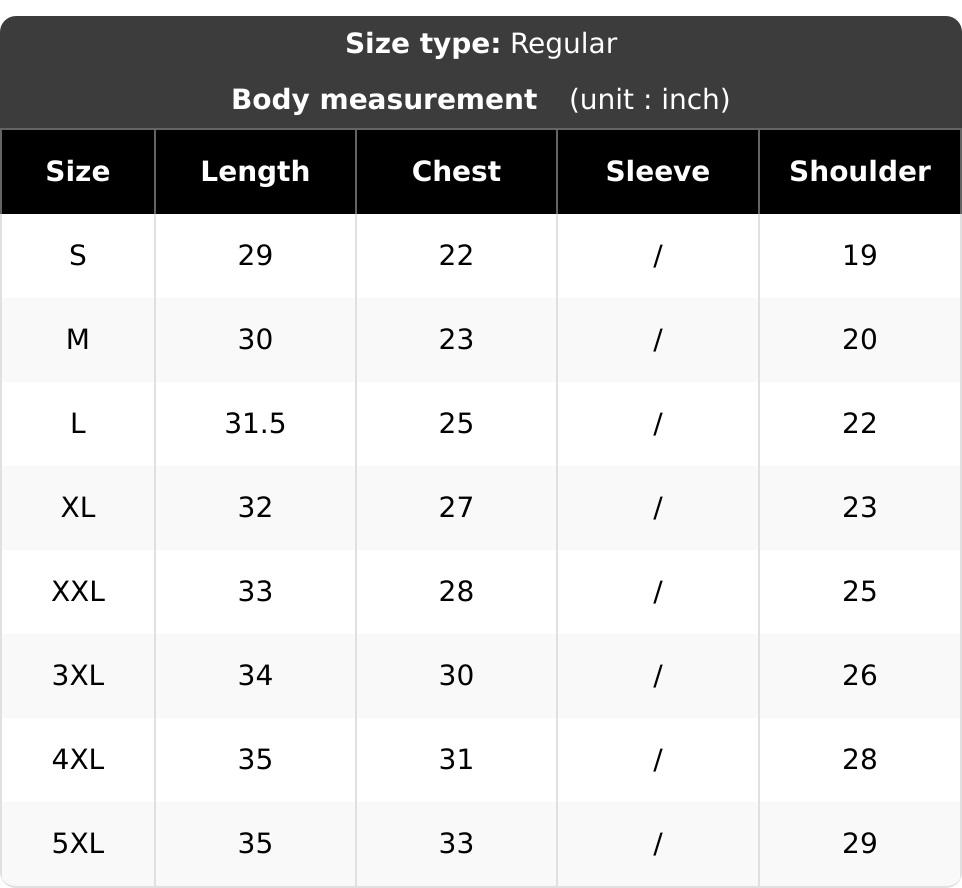Select the XL size row label
This screenshot has width=962, height=888.
(x=78, y=508)
